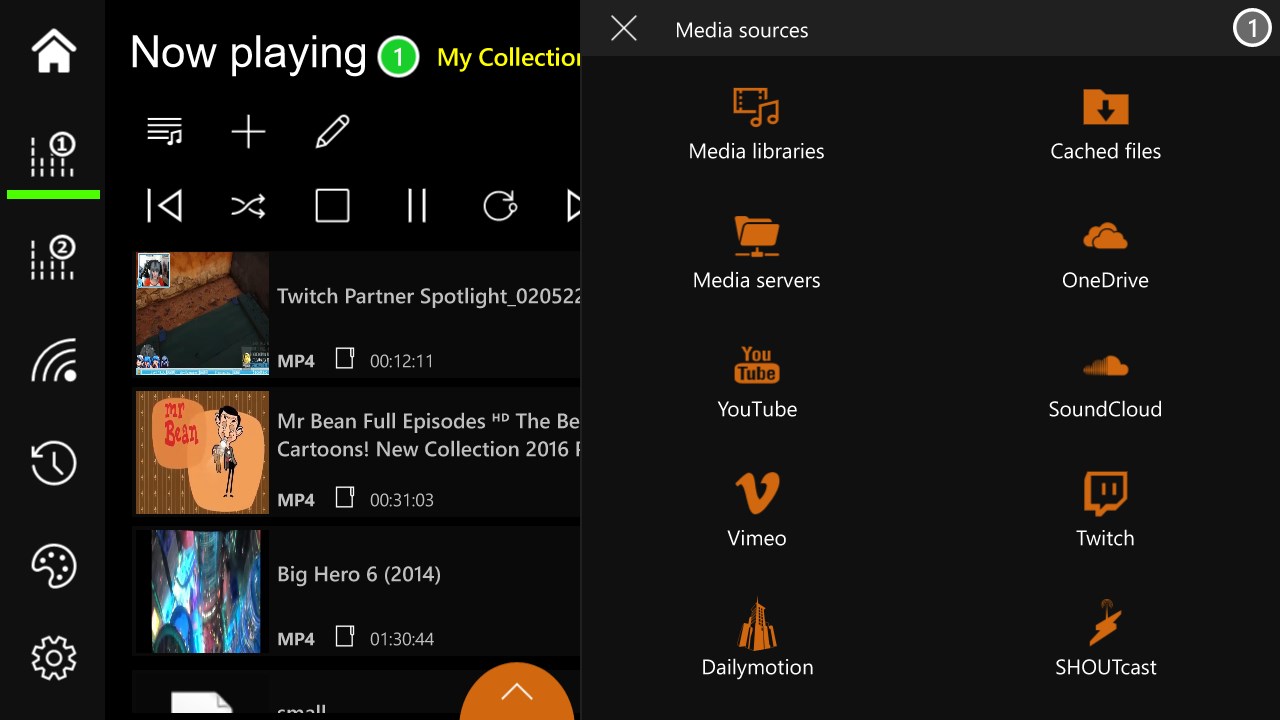Open Cached files source

pos(1105,125)
